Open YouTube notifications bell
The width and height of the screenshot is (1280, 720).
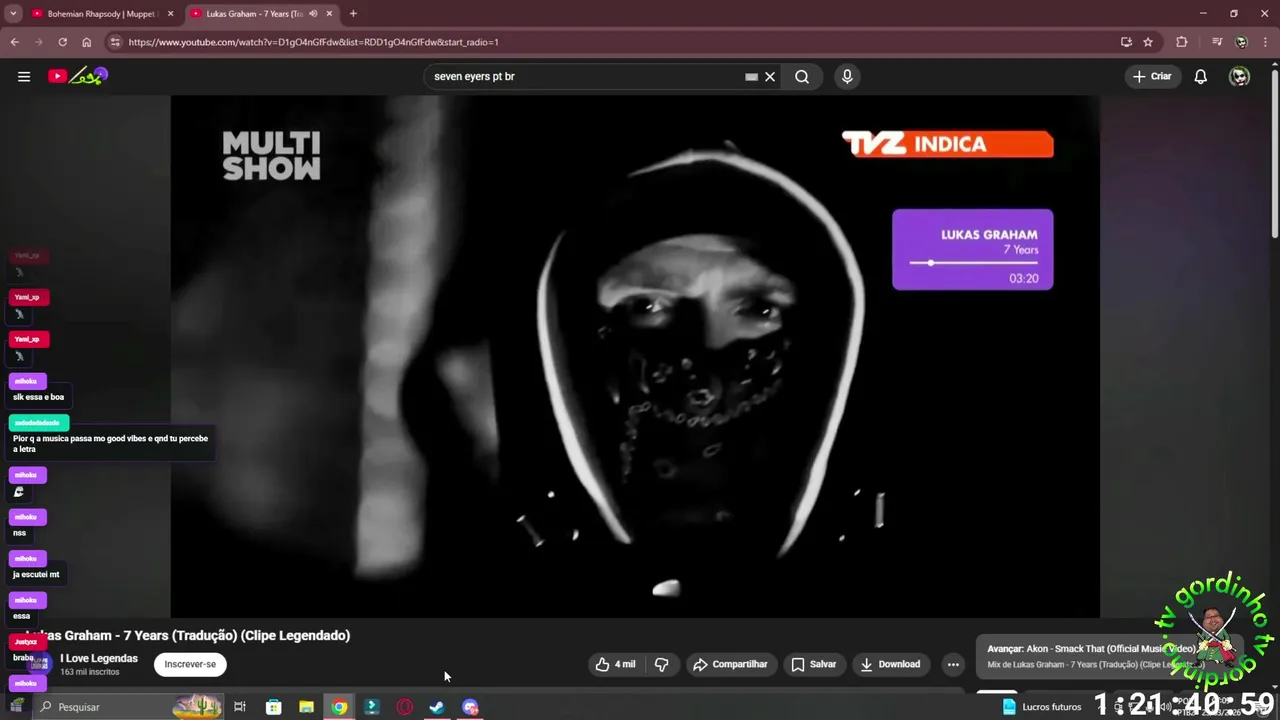(1201, 76)
